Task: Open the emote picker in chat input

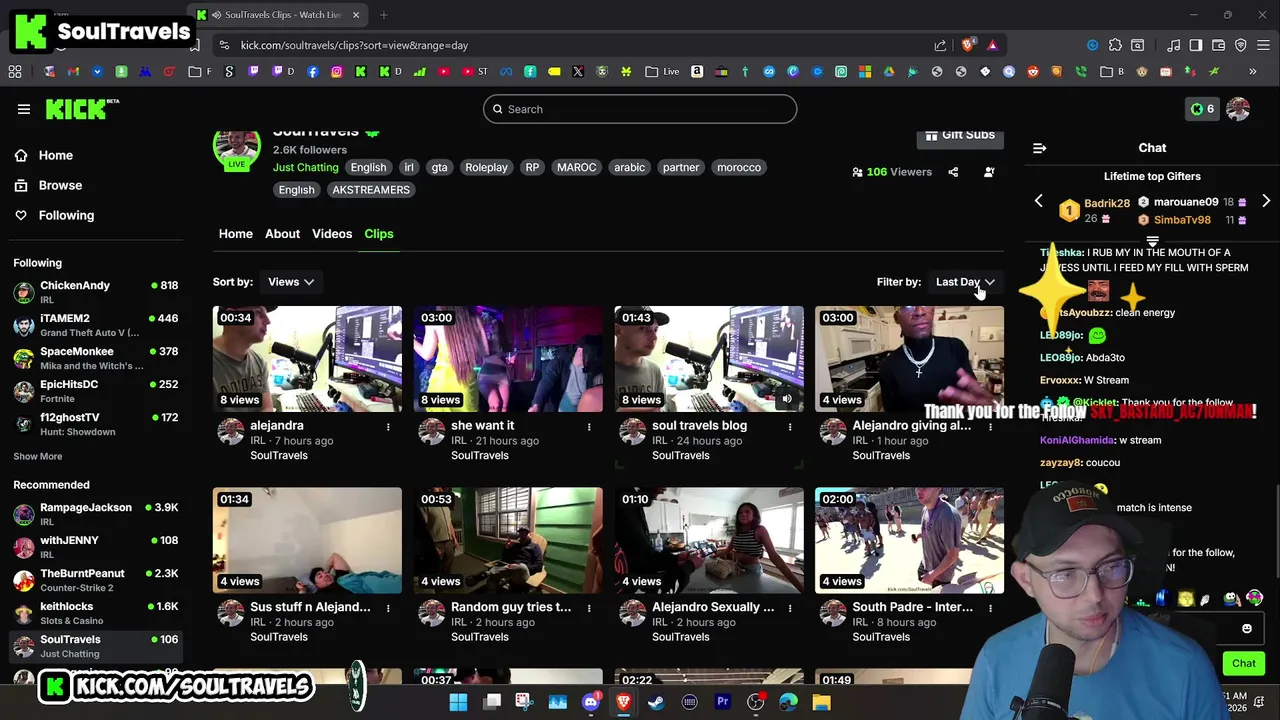Action: point(1246,629)
